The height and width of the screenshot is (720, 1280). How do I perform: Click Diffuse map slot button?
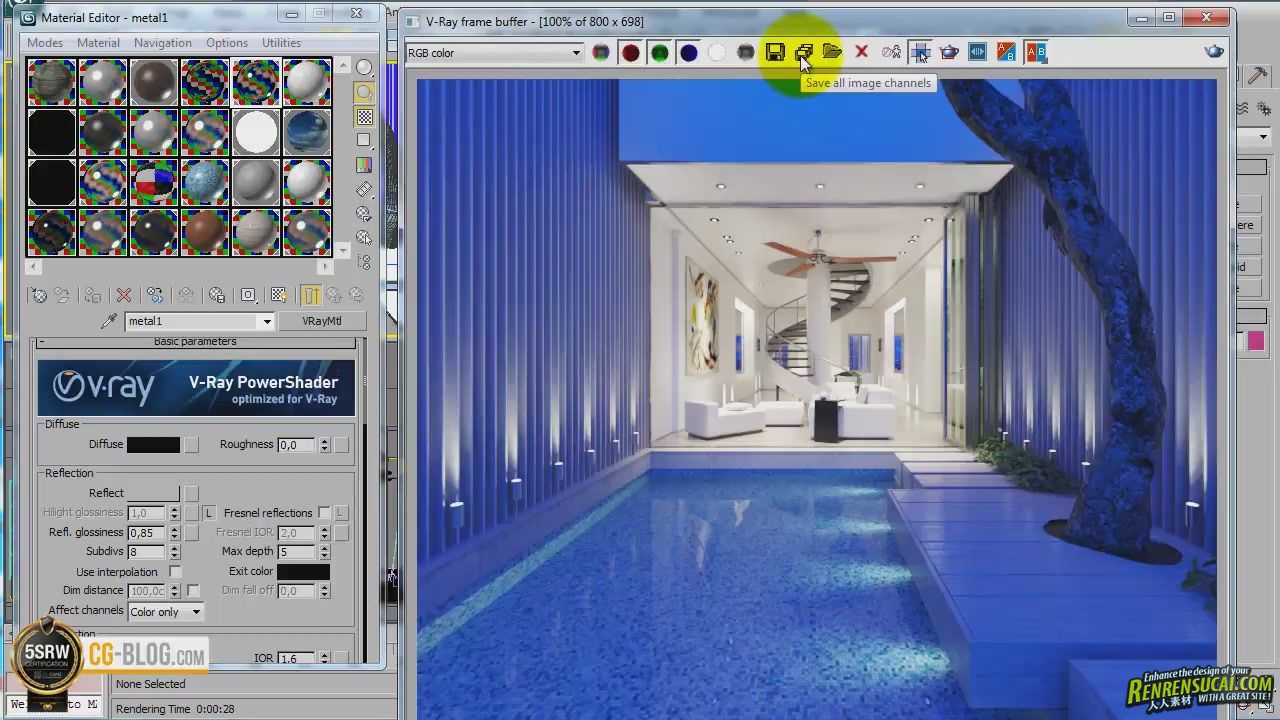[x=191, y=445]
